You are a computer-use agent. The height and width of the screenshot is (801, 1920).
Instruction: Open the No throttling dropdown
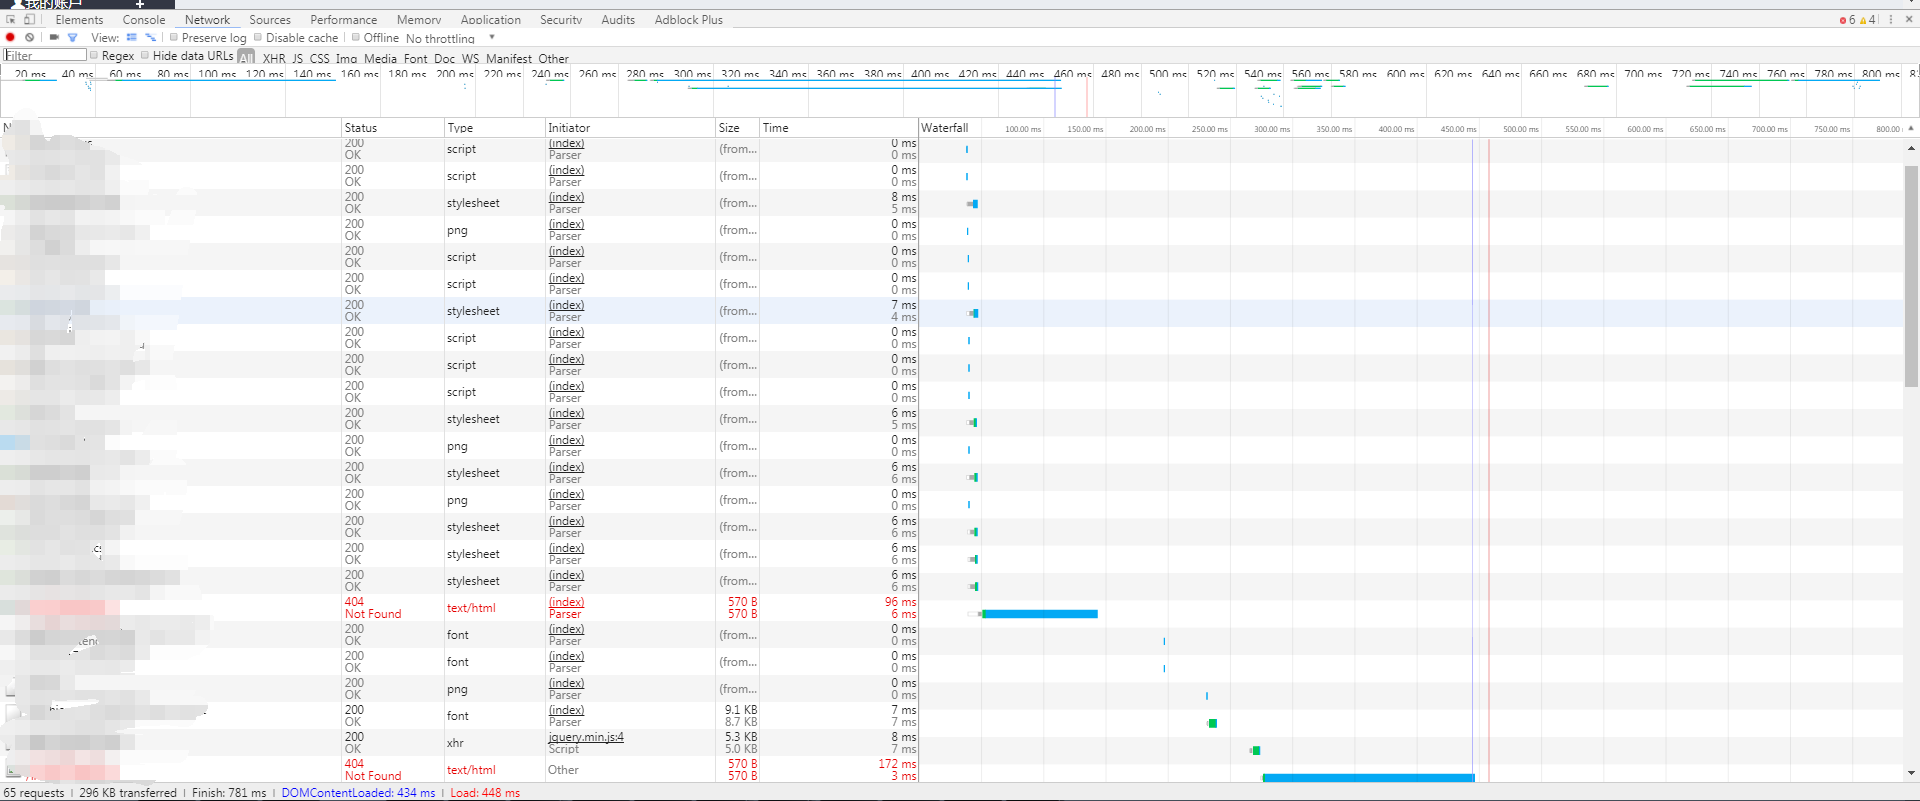pos(450,38)
